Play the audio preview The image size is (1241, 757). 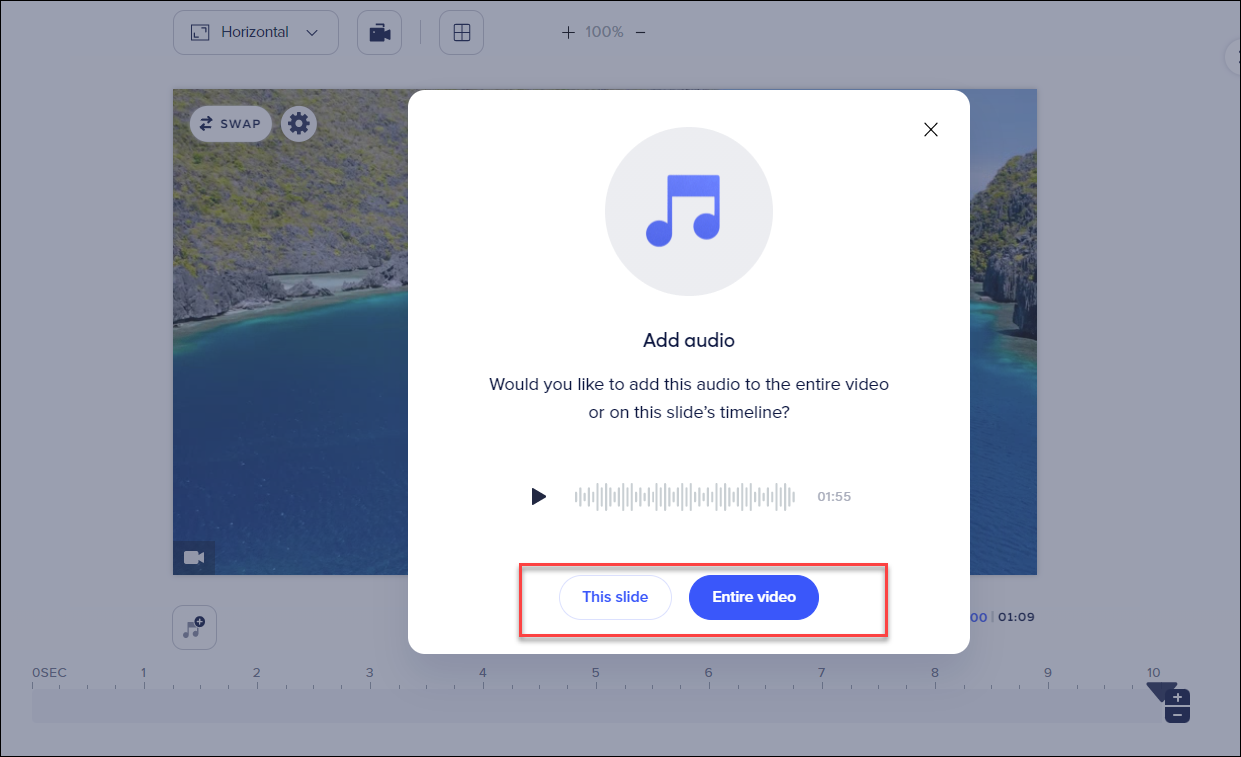click(539, 496)
